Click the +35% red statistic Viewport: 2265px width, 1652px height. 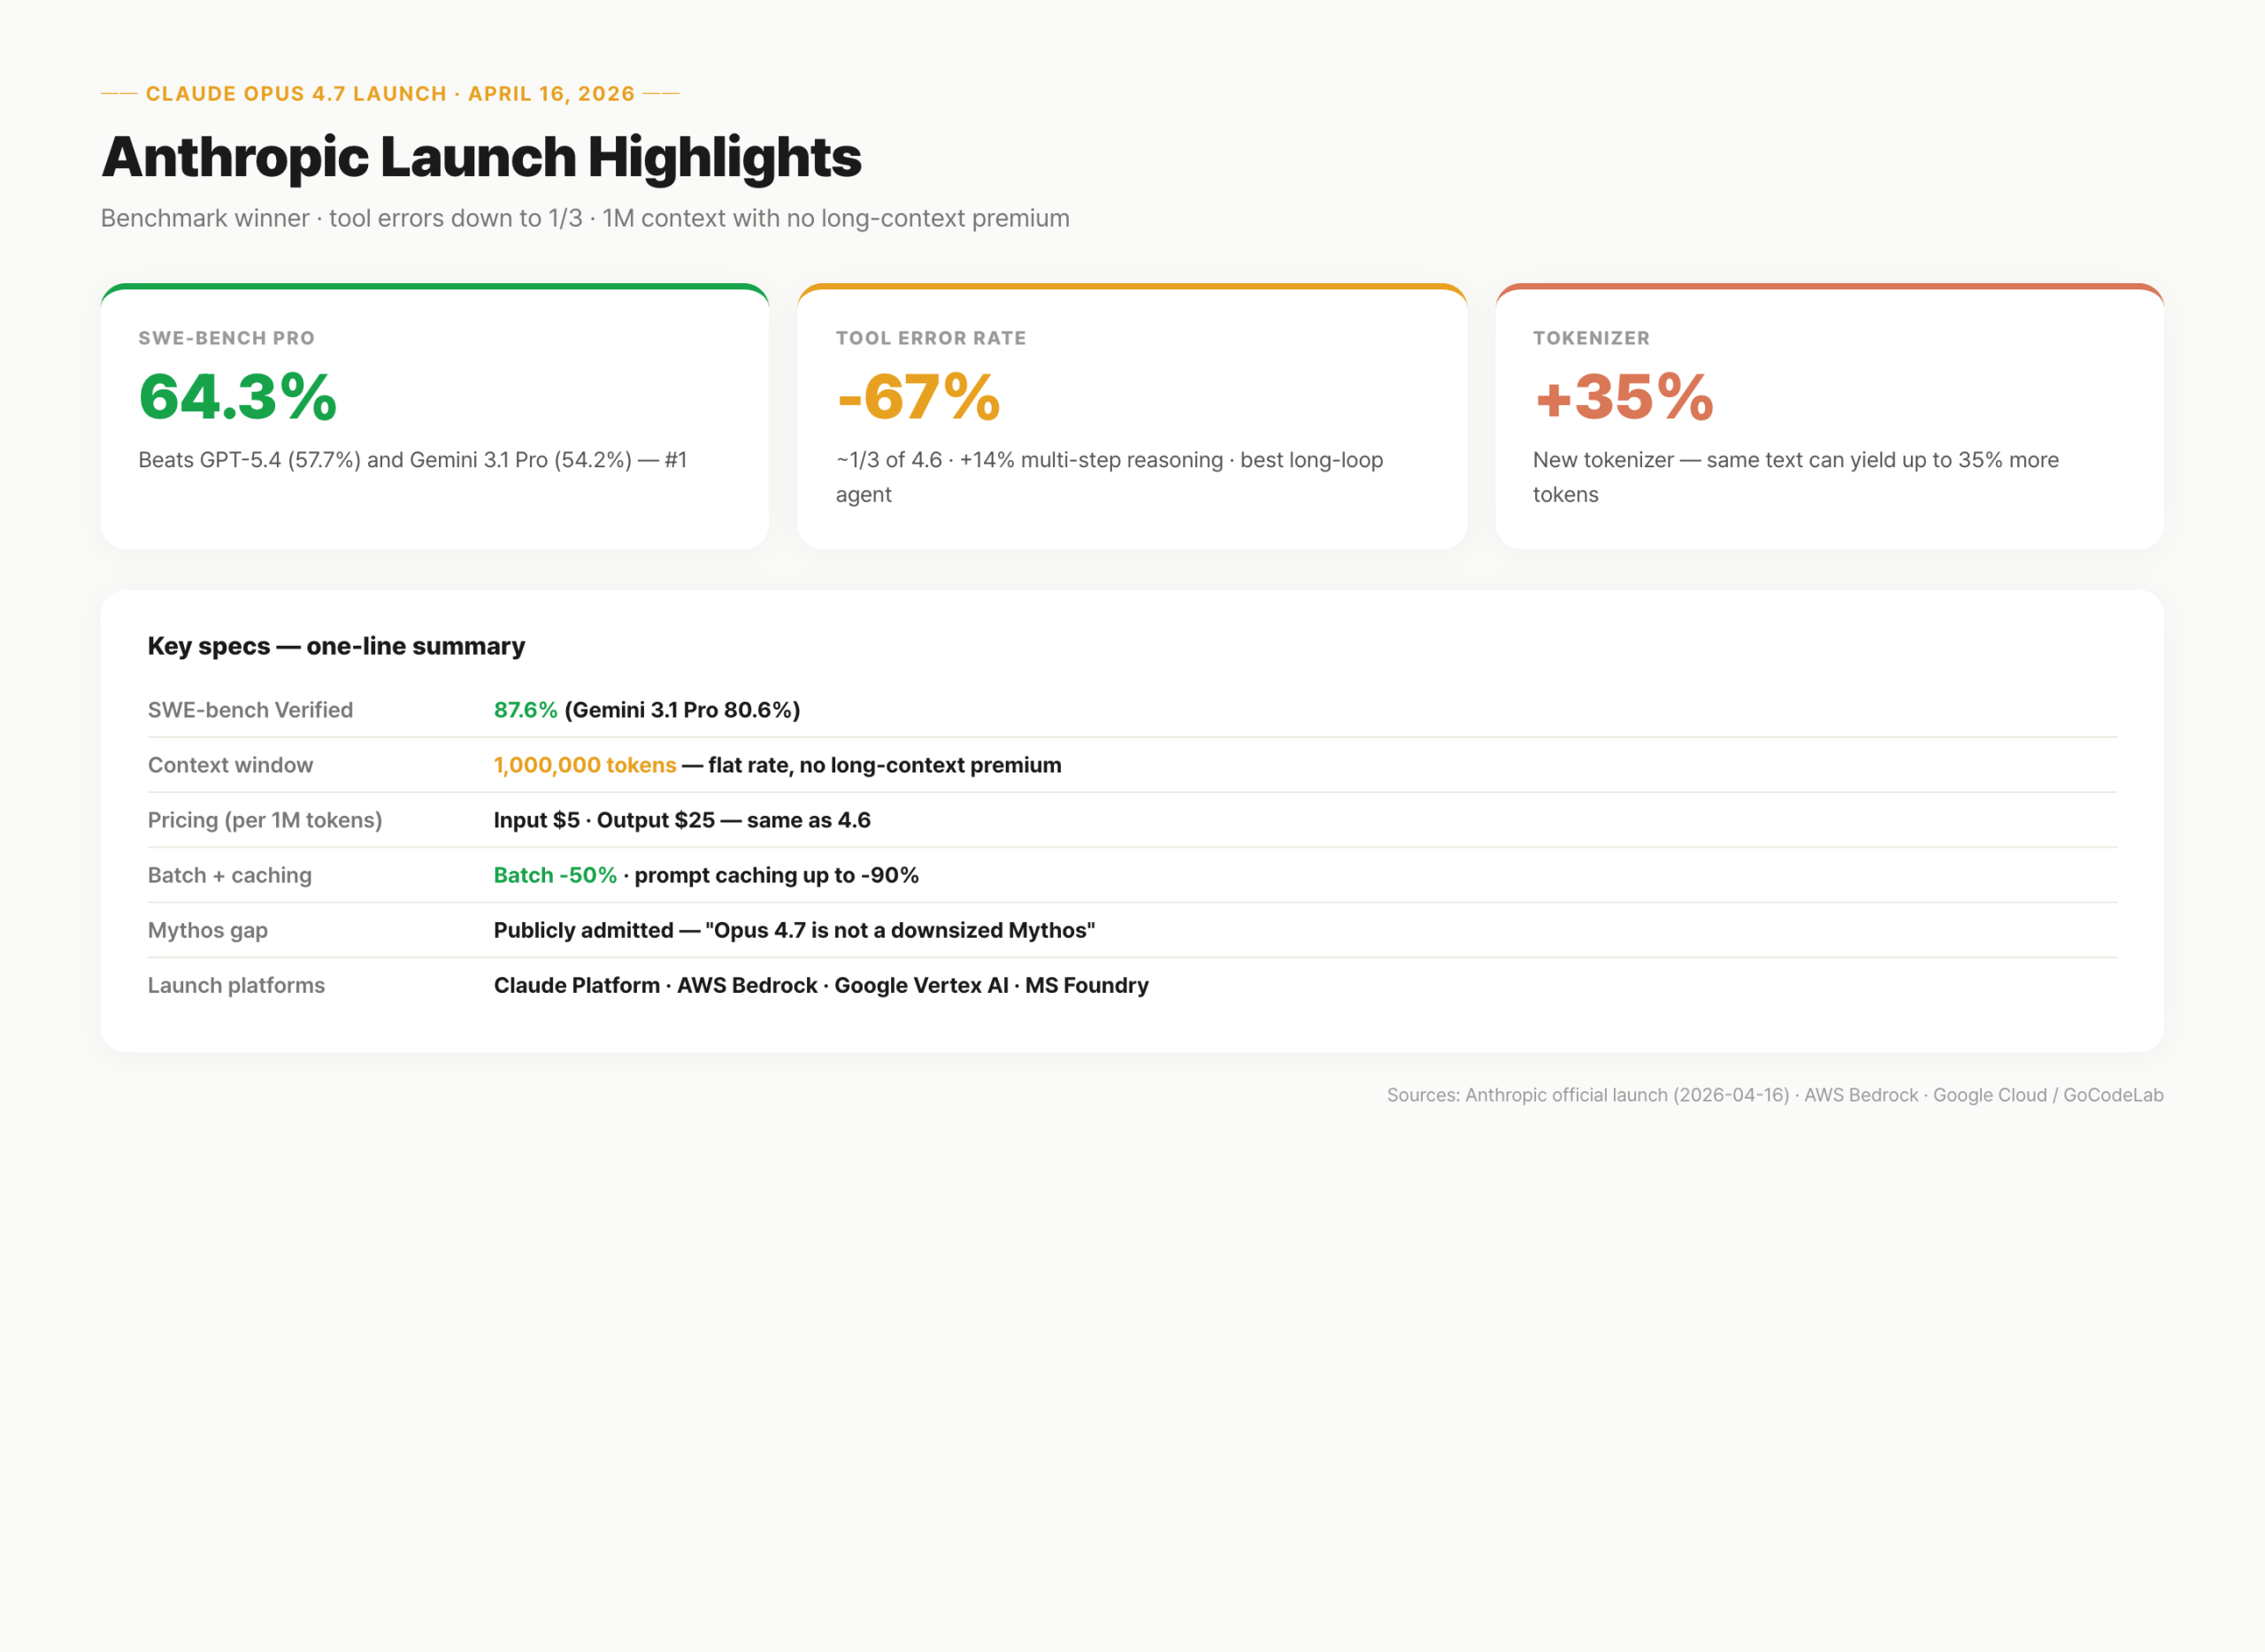(1623, 398)
